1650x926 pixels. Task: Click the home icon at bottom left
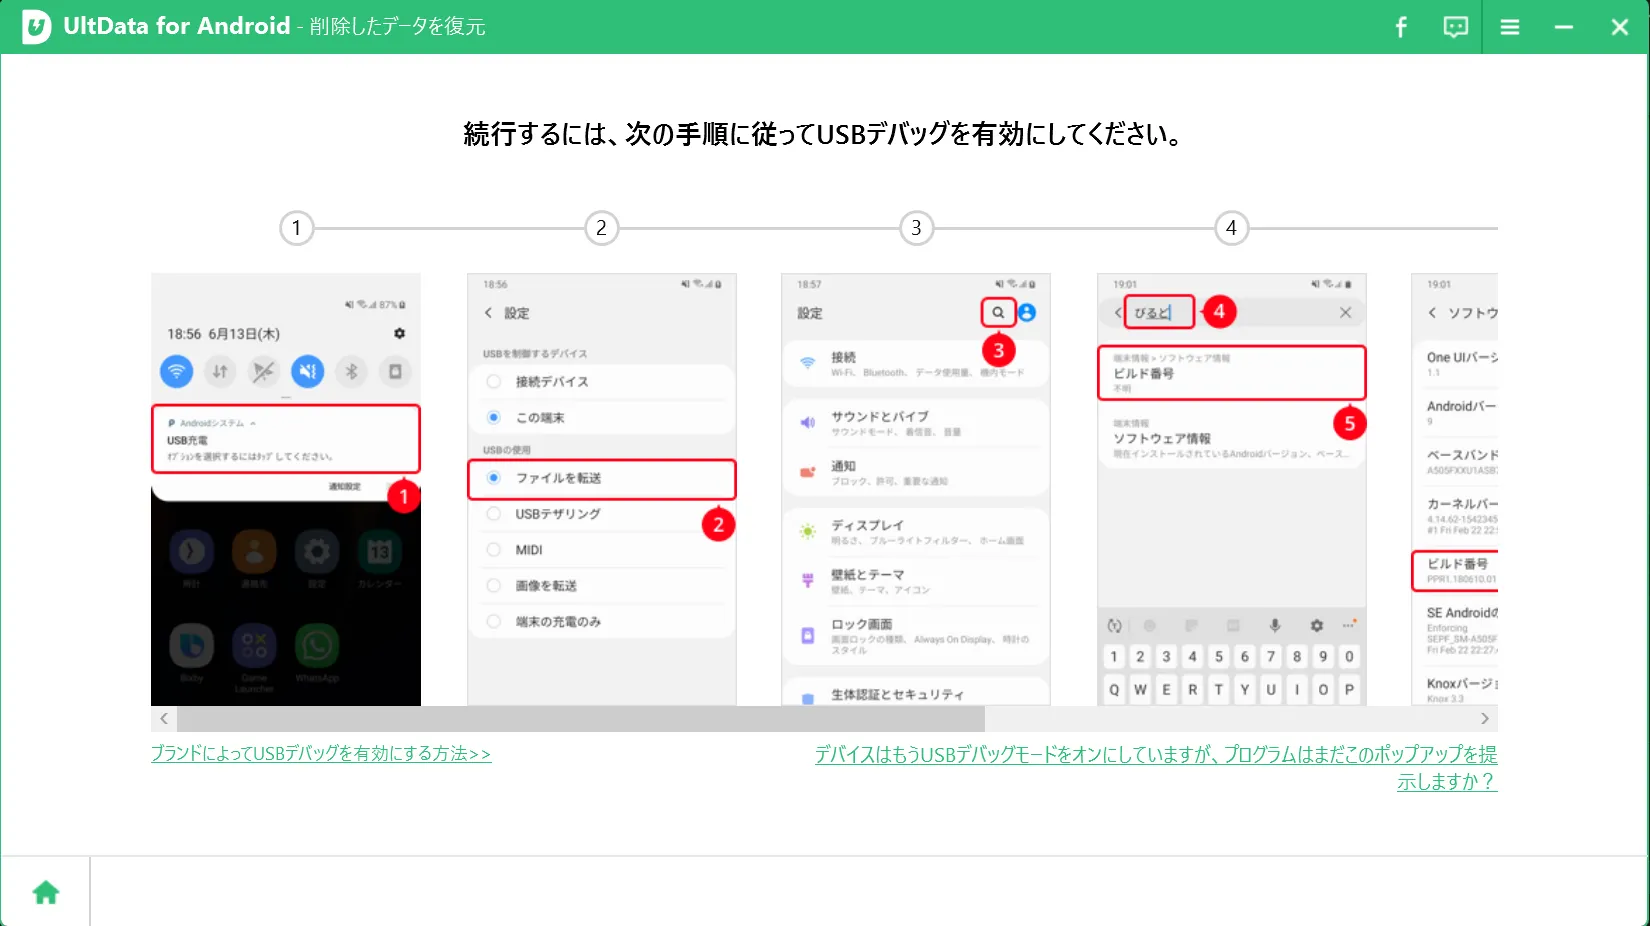tap(46, 890)
